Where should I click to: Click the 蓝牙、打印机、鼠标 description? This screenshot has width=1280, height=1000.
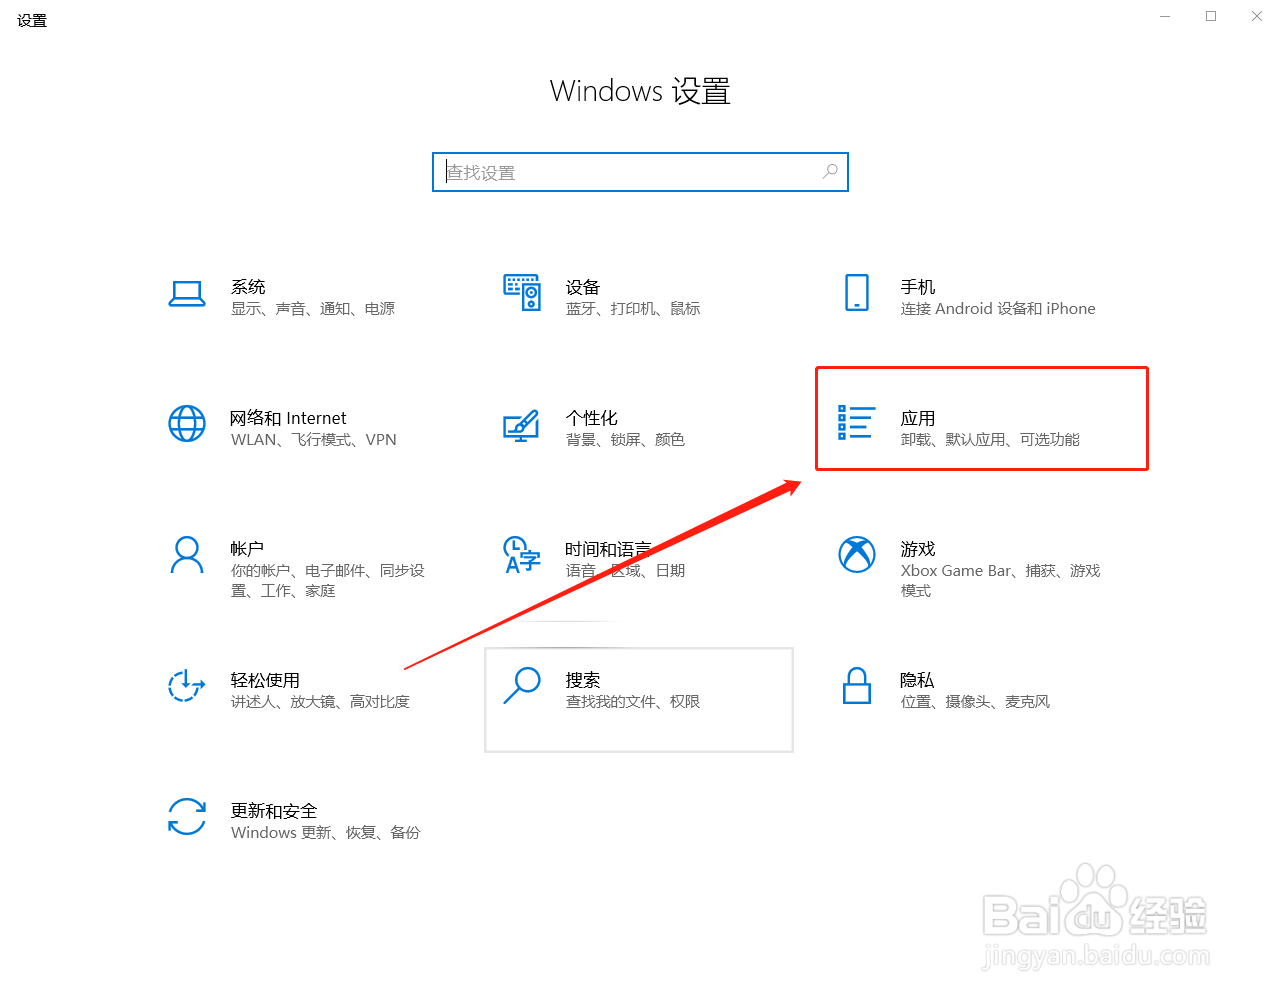633,309
